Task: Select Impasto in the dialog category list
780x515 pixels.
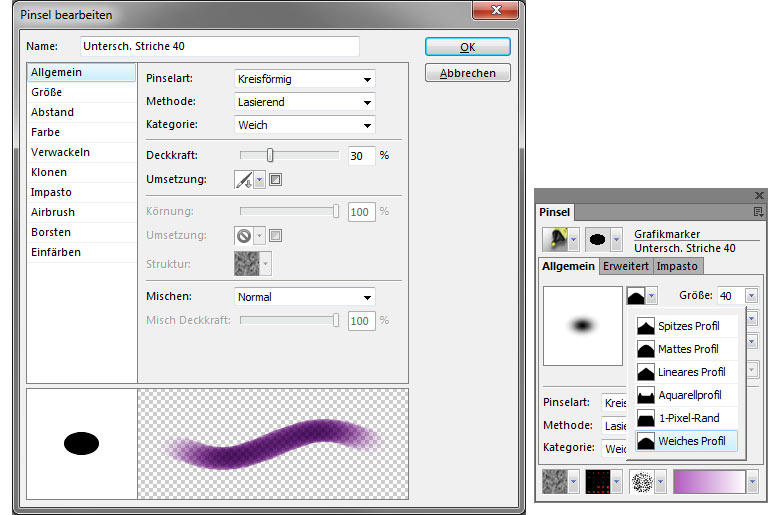Action: click(x=81, y=192)
